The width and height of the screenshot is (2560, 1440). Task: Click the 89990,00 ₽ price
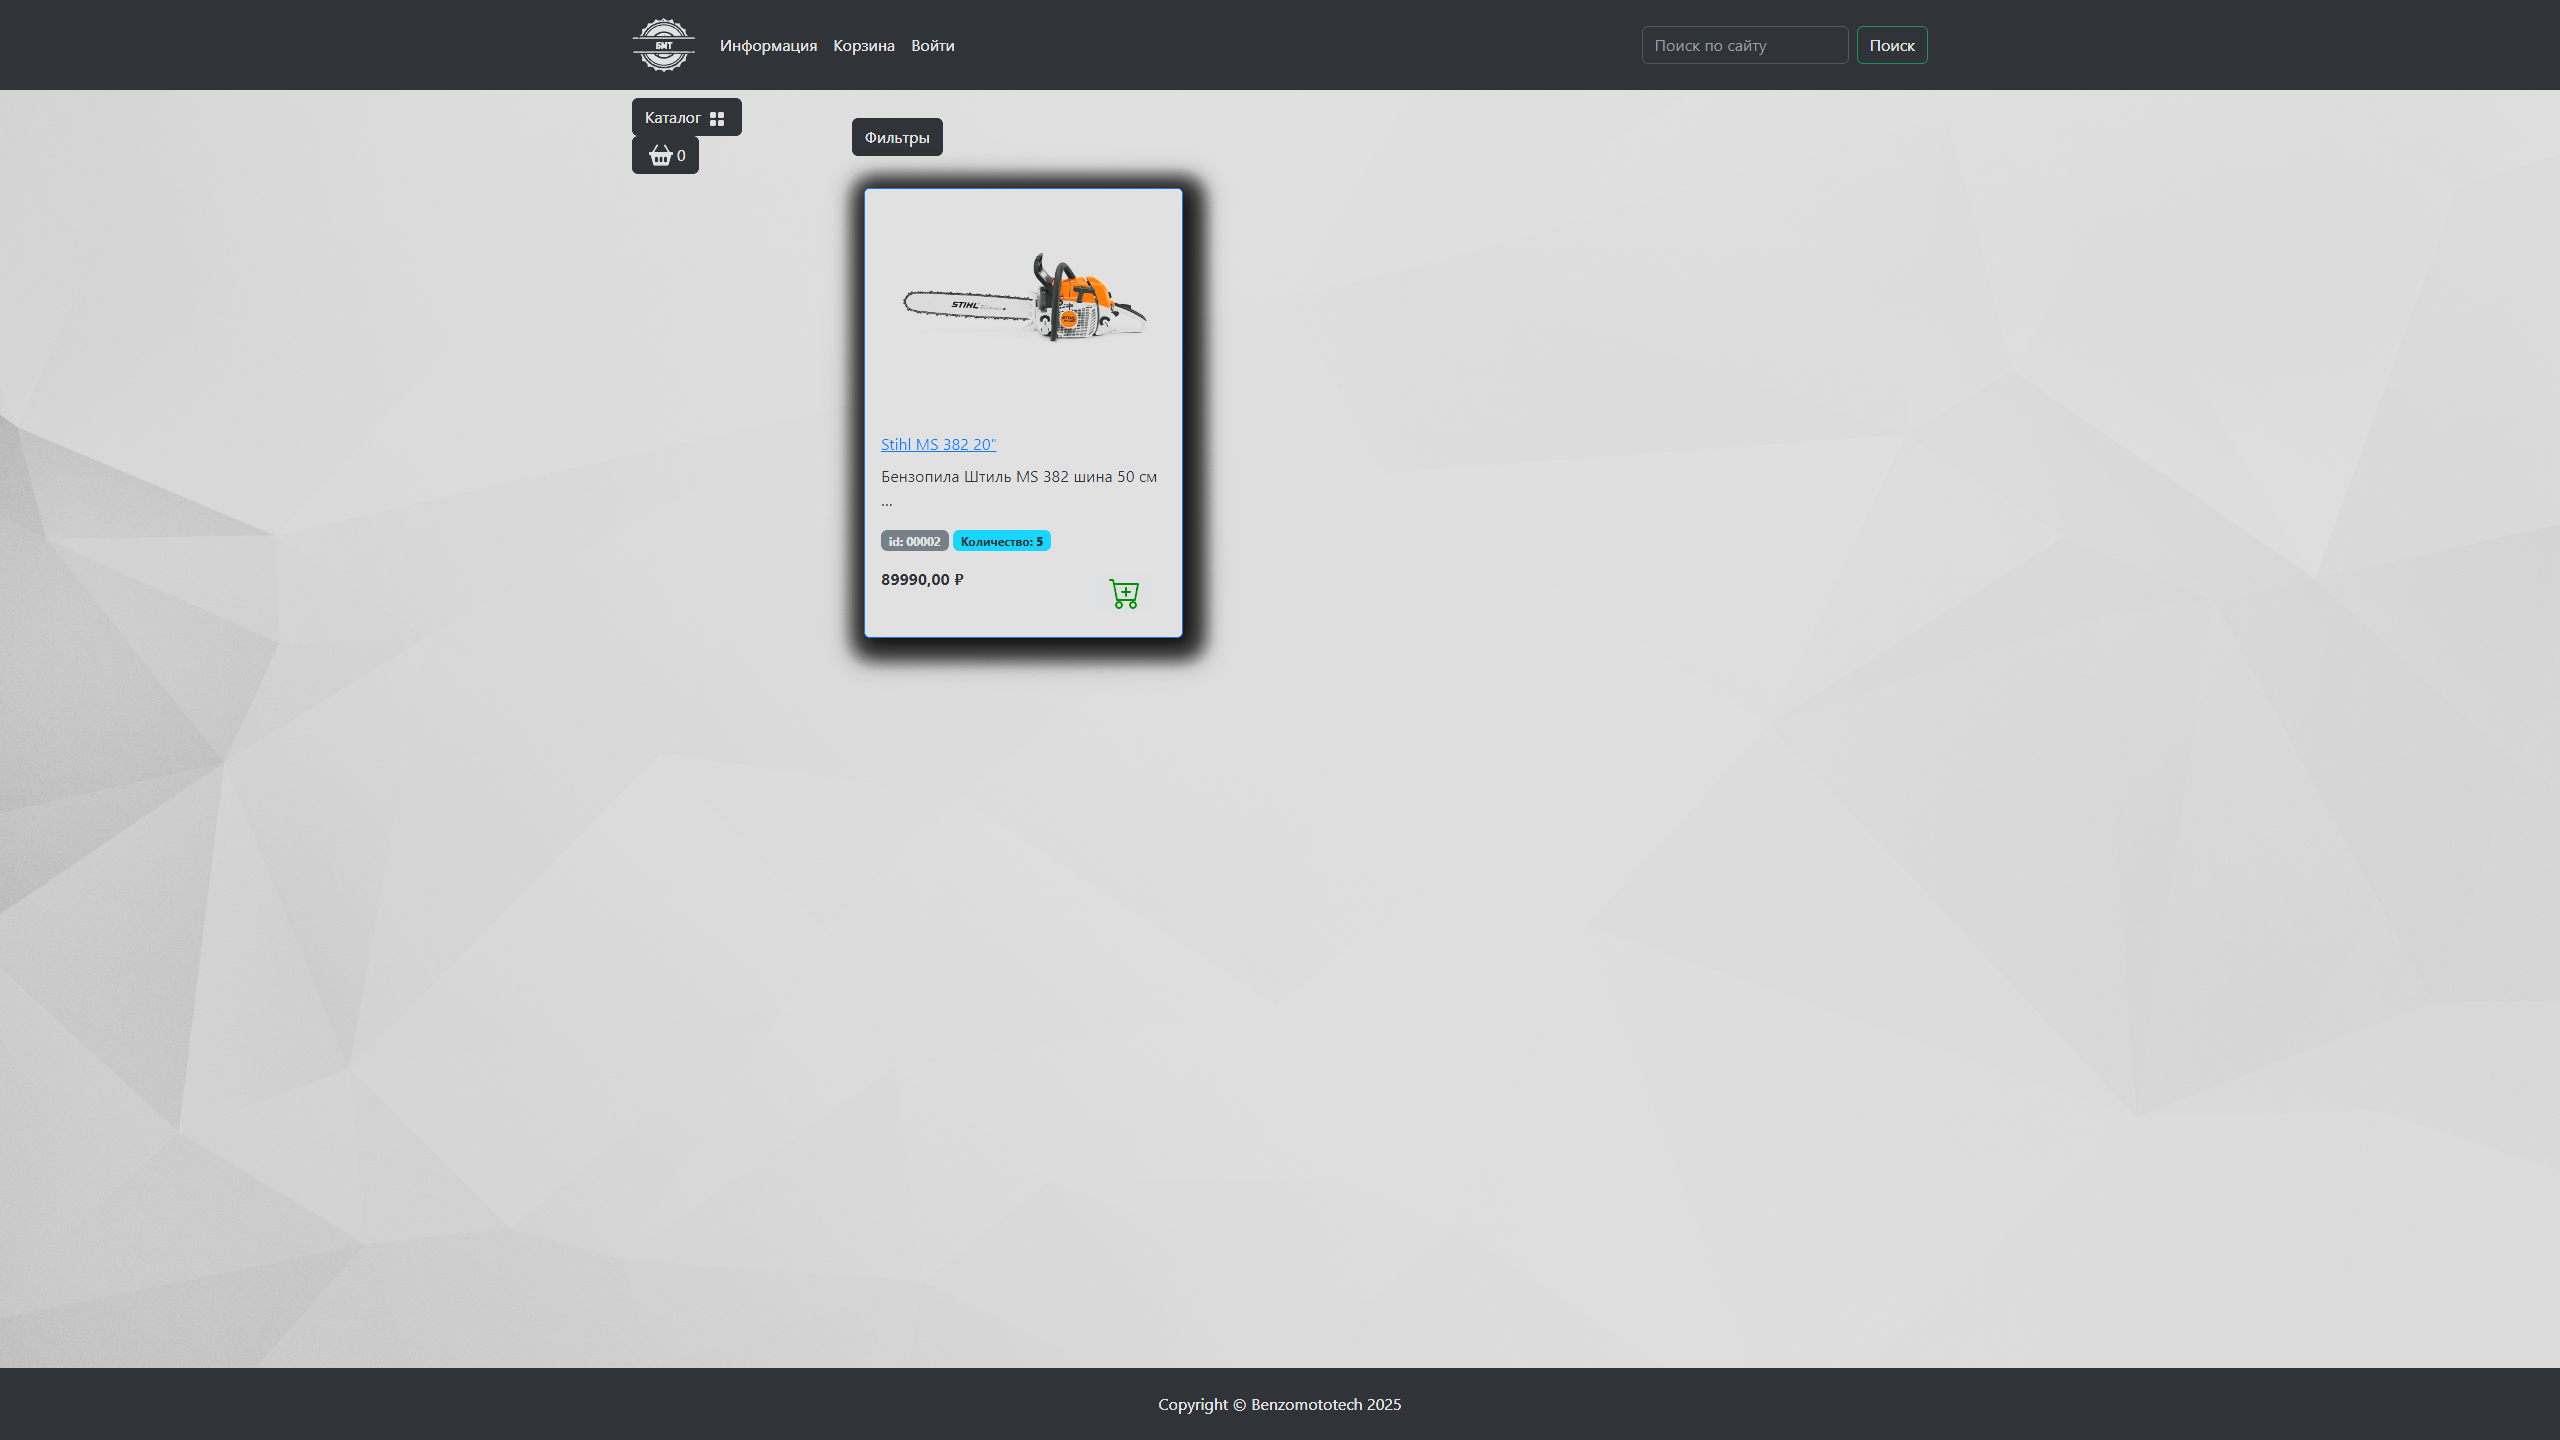(922, 579)
